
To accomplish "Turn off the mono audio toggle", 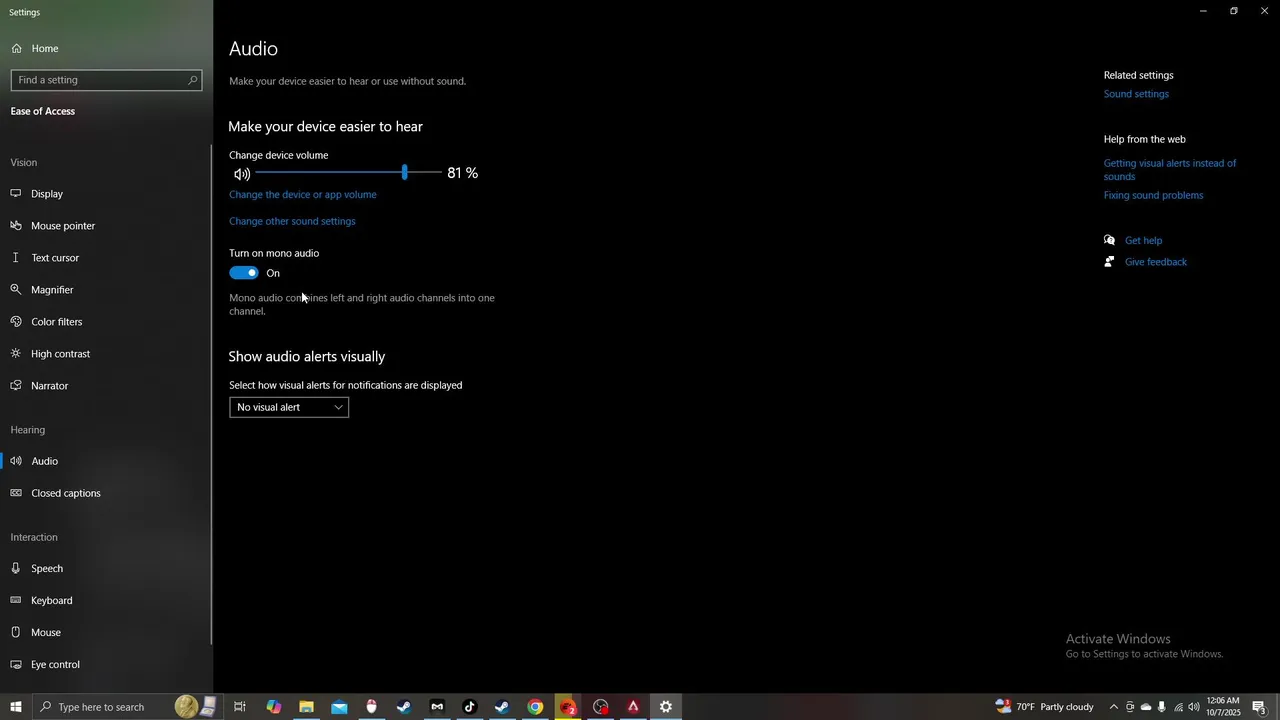I will tap(244, 273).
